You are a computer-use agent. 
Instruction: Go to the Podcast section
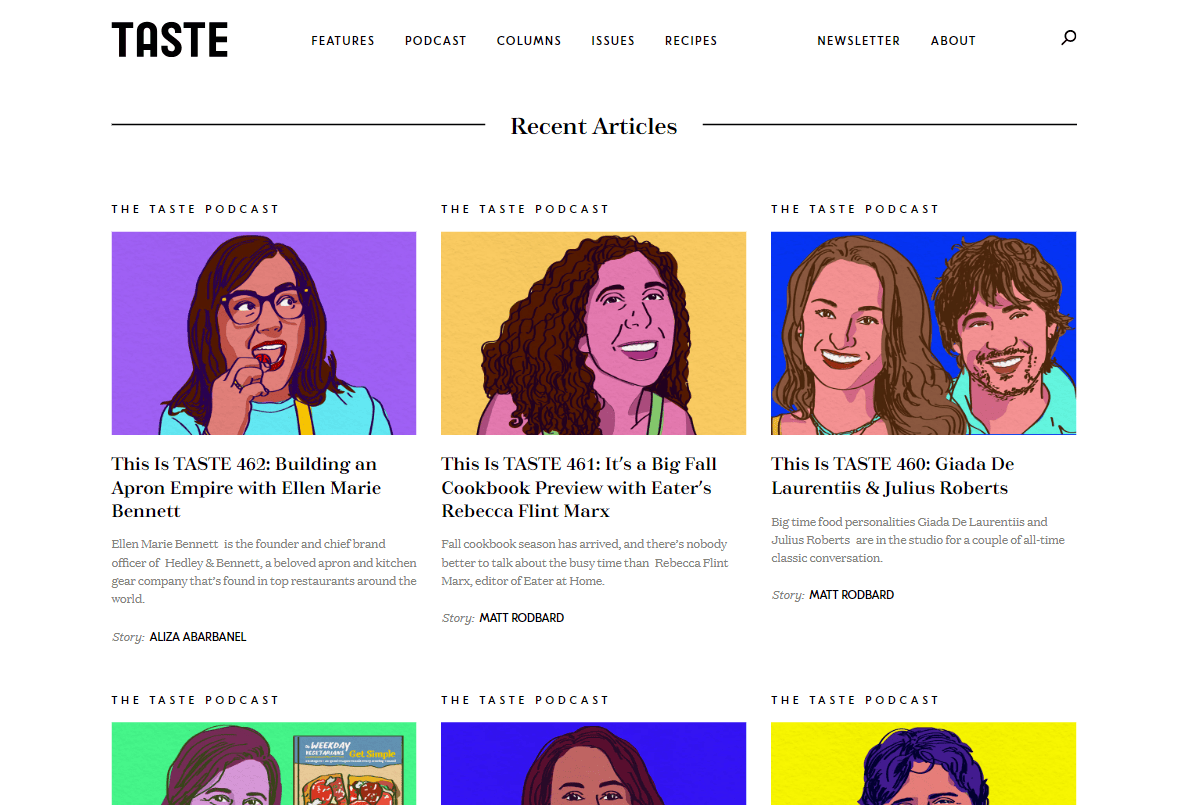pyautogui.click(x=435, y=41)
